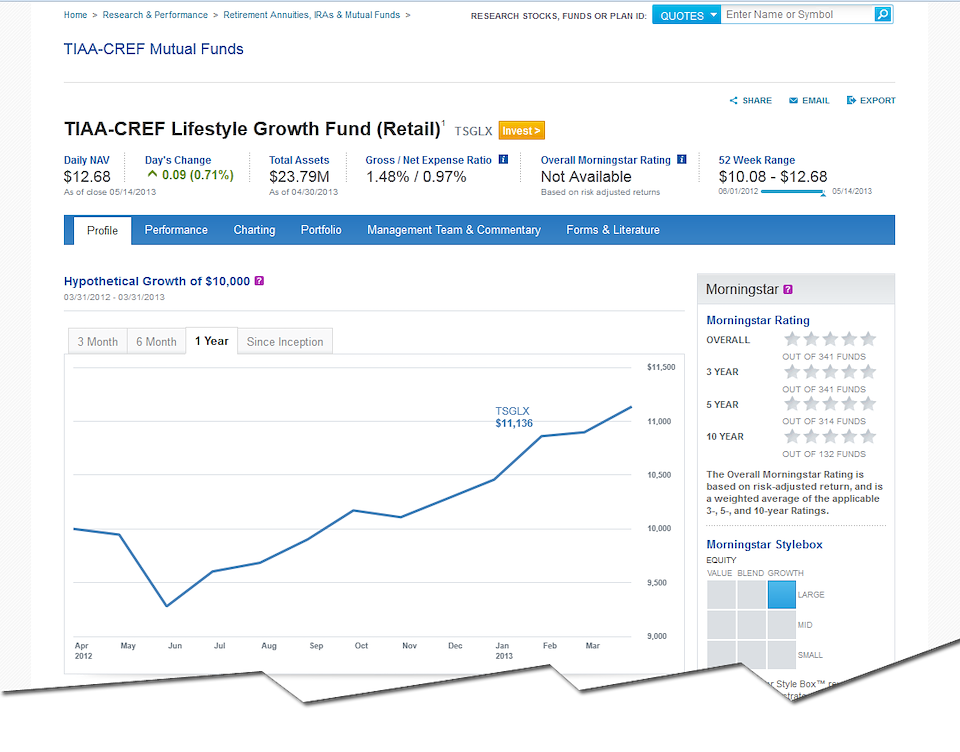The width and height of the screenshot is (960, 752).
Task: Open Retirement Annuities, IRAs & Mutual Funds breadcrumb
Action: point(312,15)
